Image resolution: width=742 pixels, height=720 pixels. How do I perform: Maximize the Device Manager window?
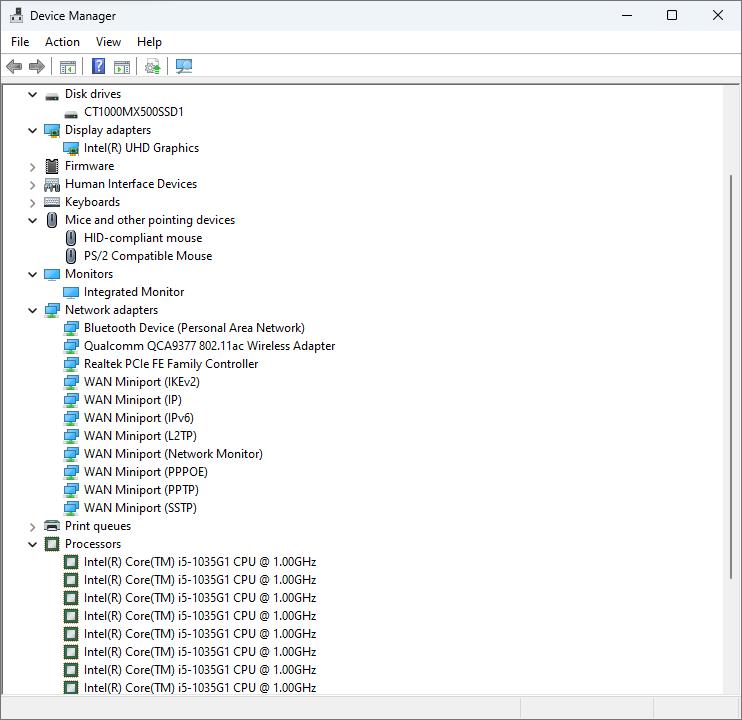(x=672, y=16)
